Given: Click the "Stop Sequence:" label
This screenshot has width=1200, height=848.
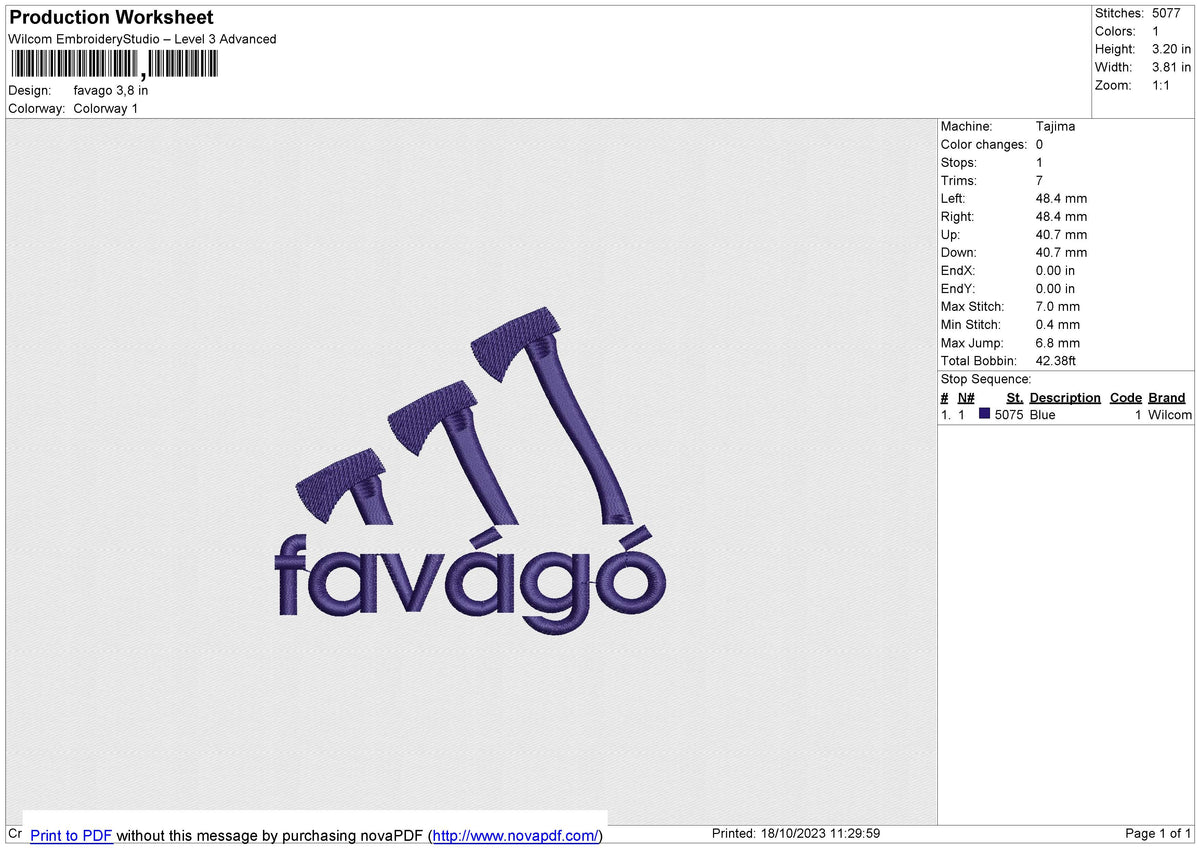Looking at the screenshot, I should coord(986,379).
